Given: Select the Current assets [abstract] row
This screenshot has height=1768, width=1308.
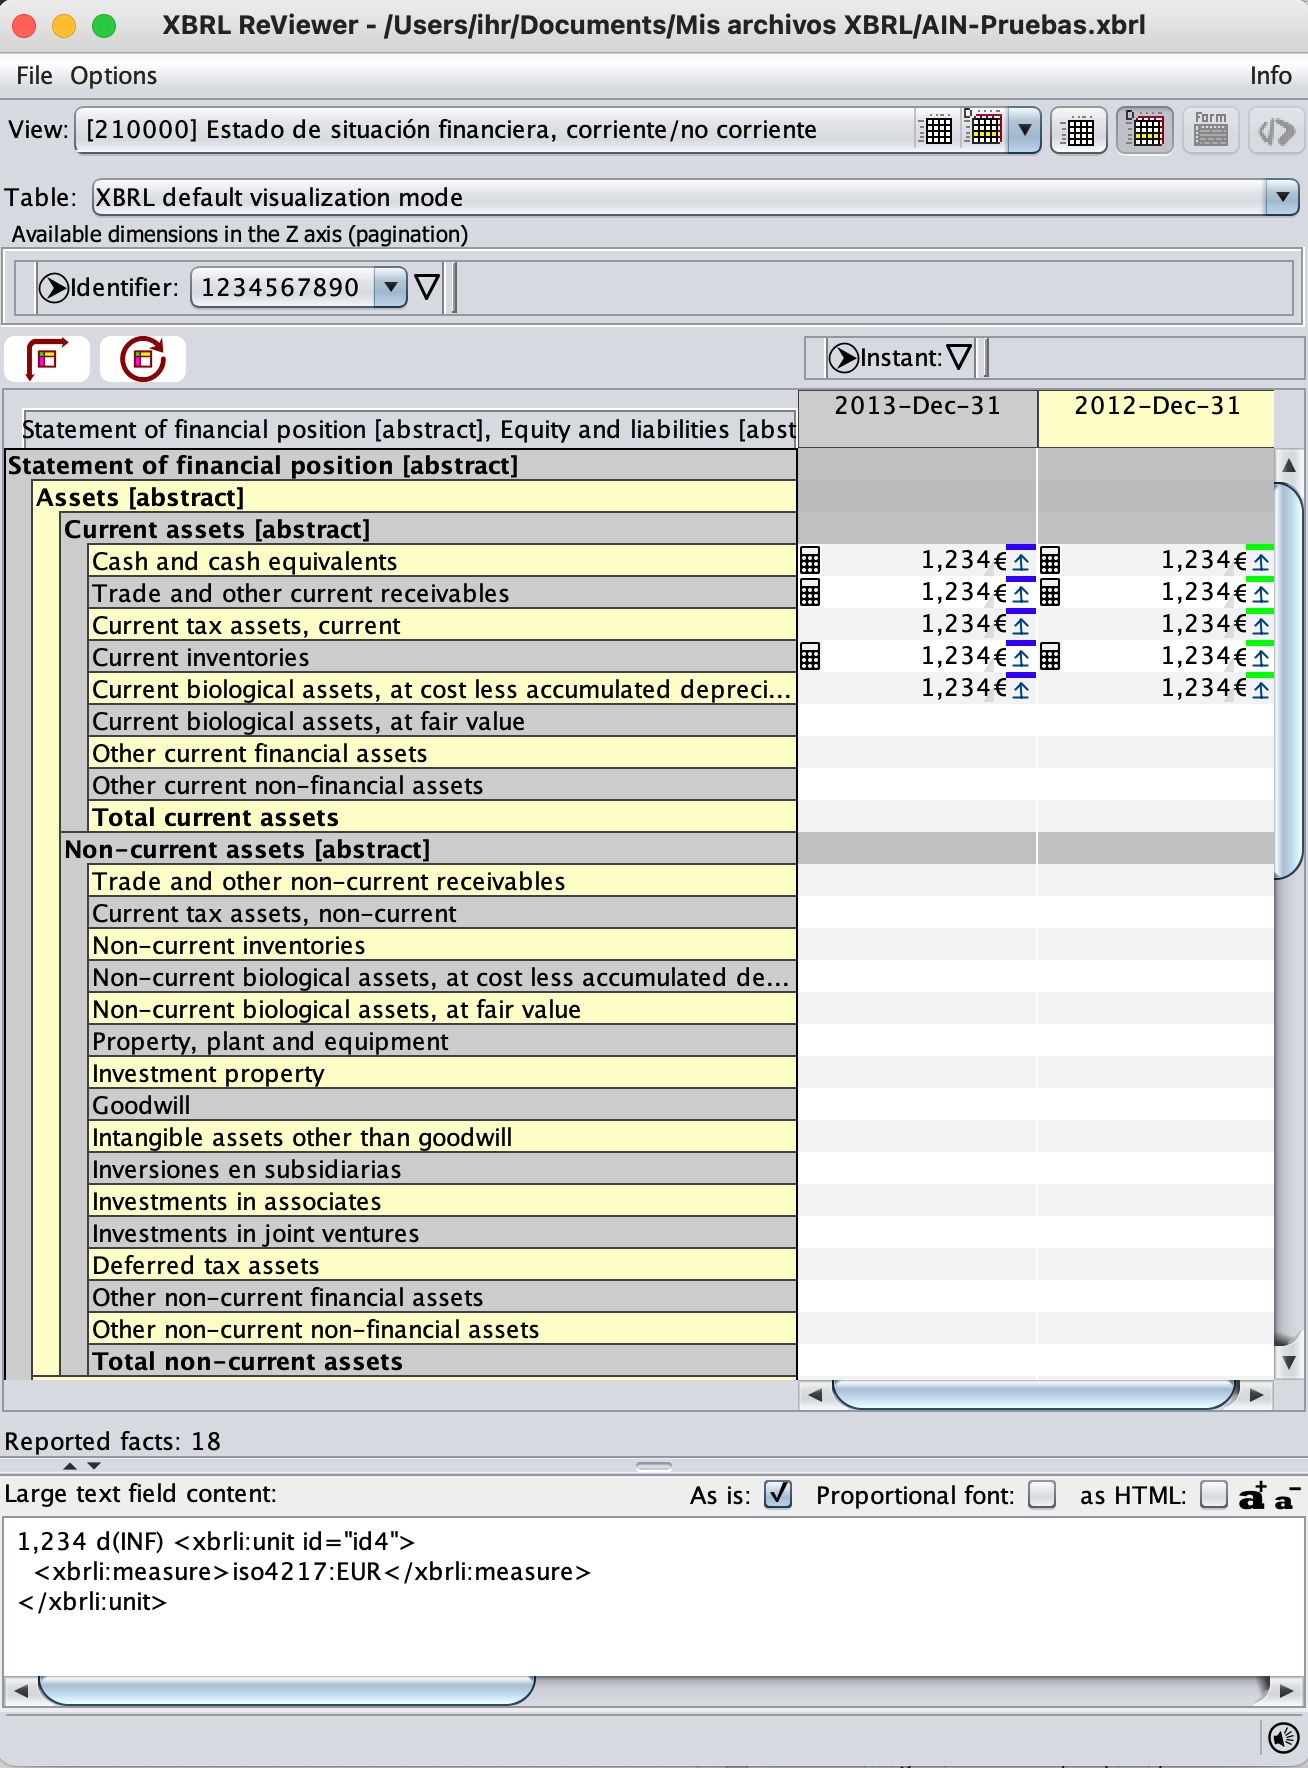Looking at the screenshot, I should [x=429, y=529].
